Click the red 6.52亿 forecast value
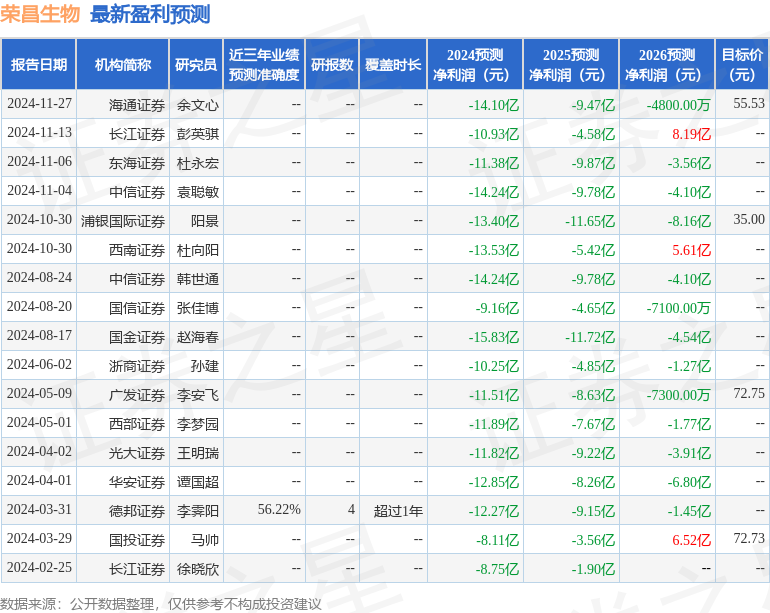The width and height of the screenshot is (770, 613). 691,539
